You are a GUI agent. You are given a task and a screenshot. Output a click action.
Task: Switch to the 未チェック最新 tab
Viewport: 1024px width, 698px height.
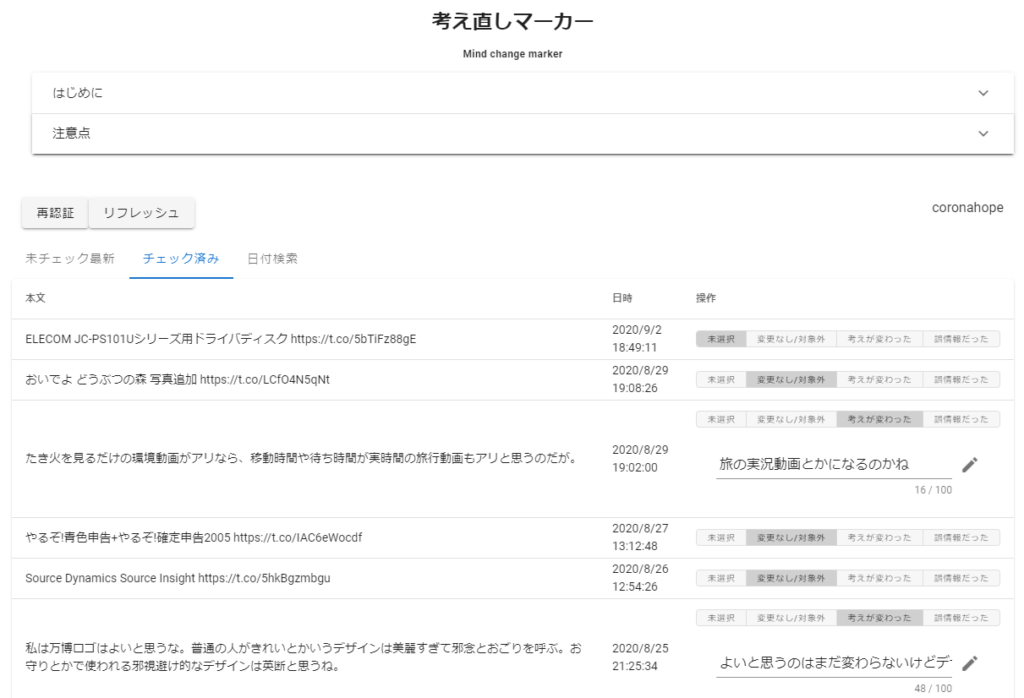pos(70,259)
